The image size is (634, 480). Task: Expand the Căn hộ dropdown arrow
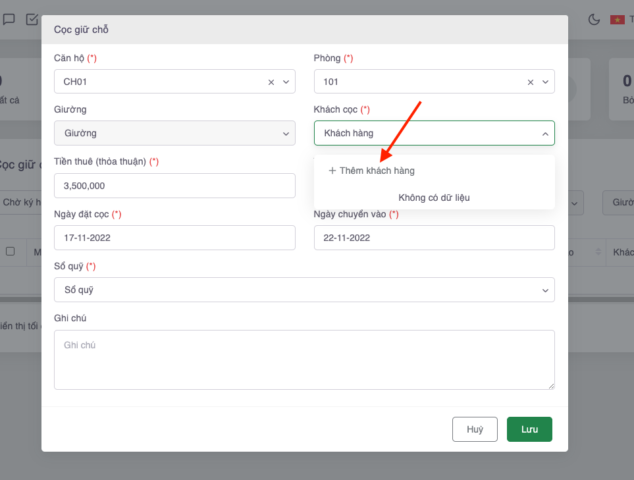coord(286,82)
